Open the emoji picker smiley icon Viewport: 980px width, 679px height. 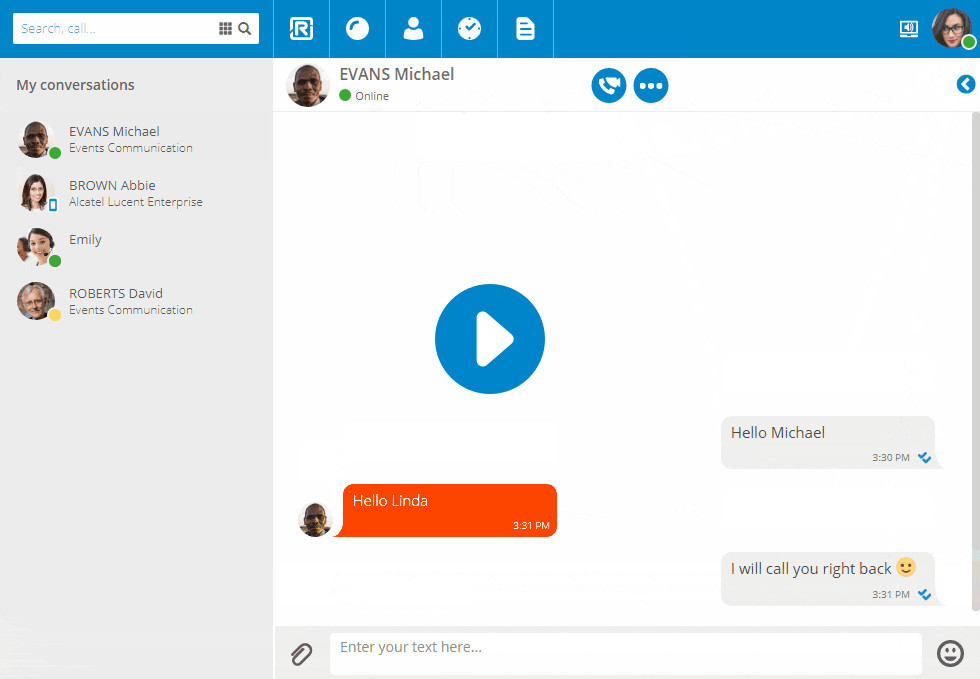(950, 653)
